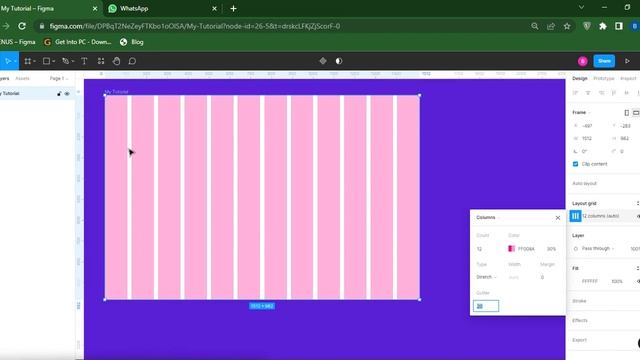The height and width of the screenshot is (360, 640).
Task: Select the My Tutorial layer row
Action: 37,93
